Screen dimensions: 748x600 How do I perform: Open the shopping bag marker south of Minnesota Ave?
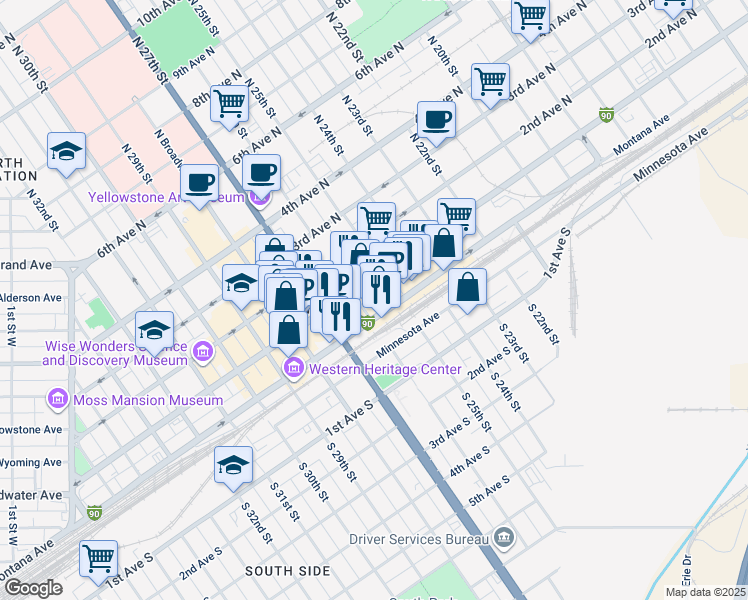click(468, 288)
